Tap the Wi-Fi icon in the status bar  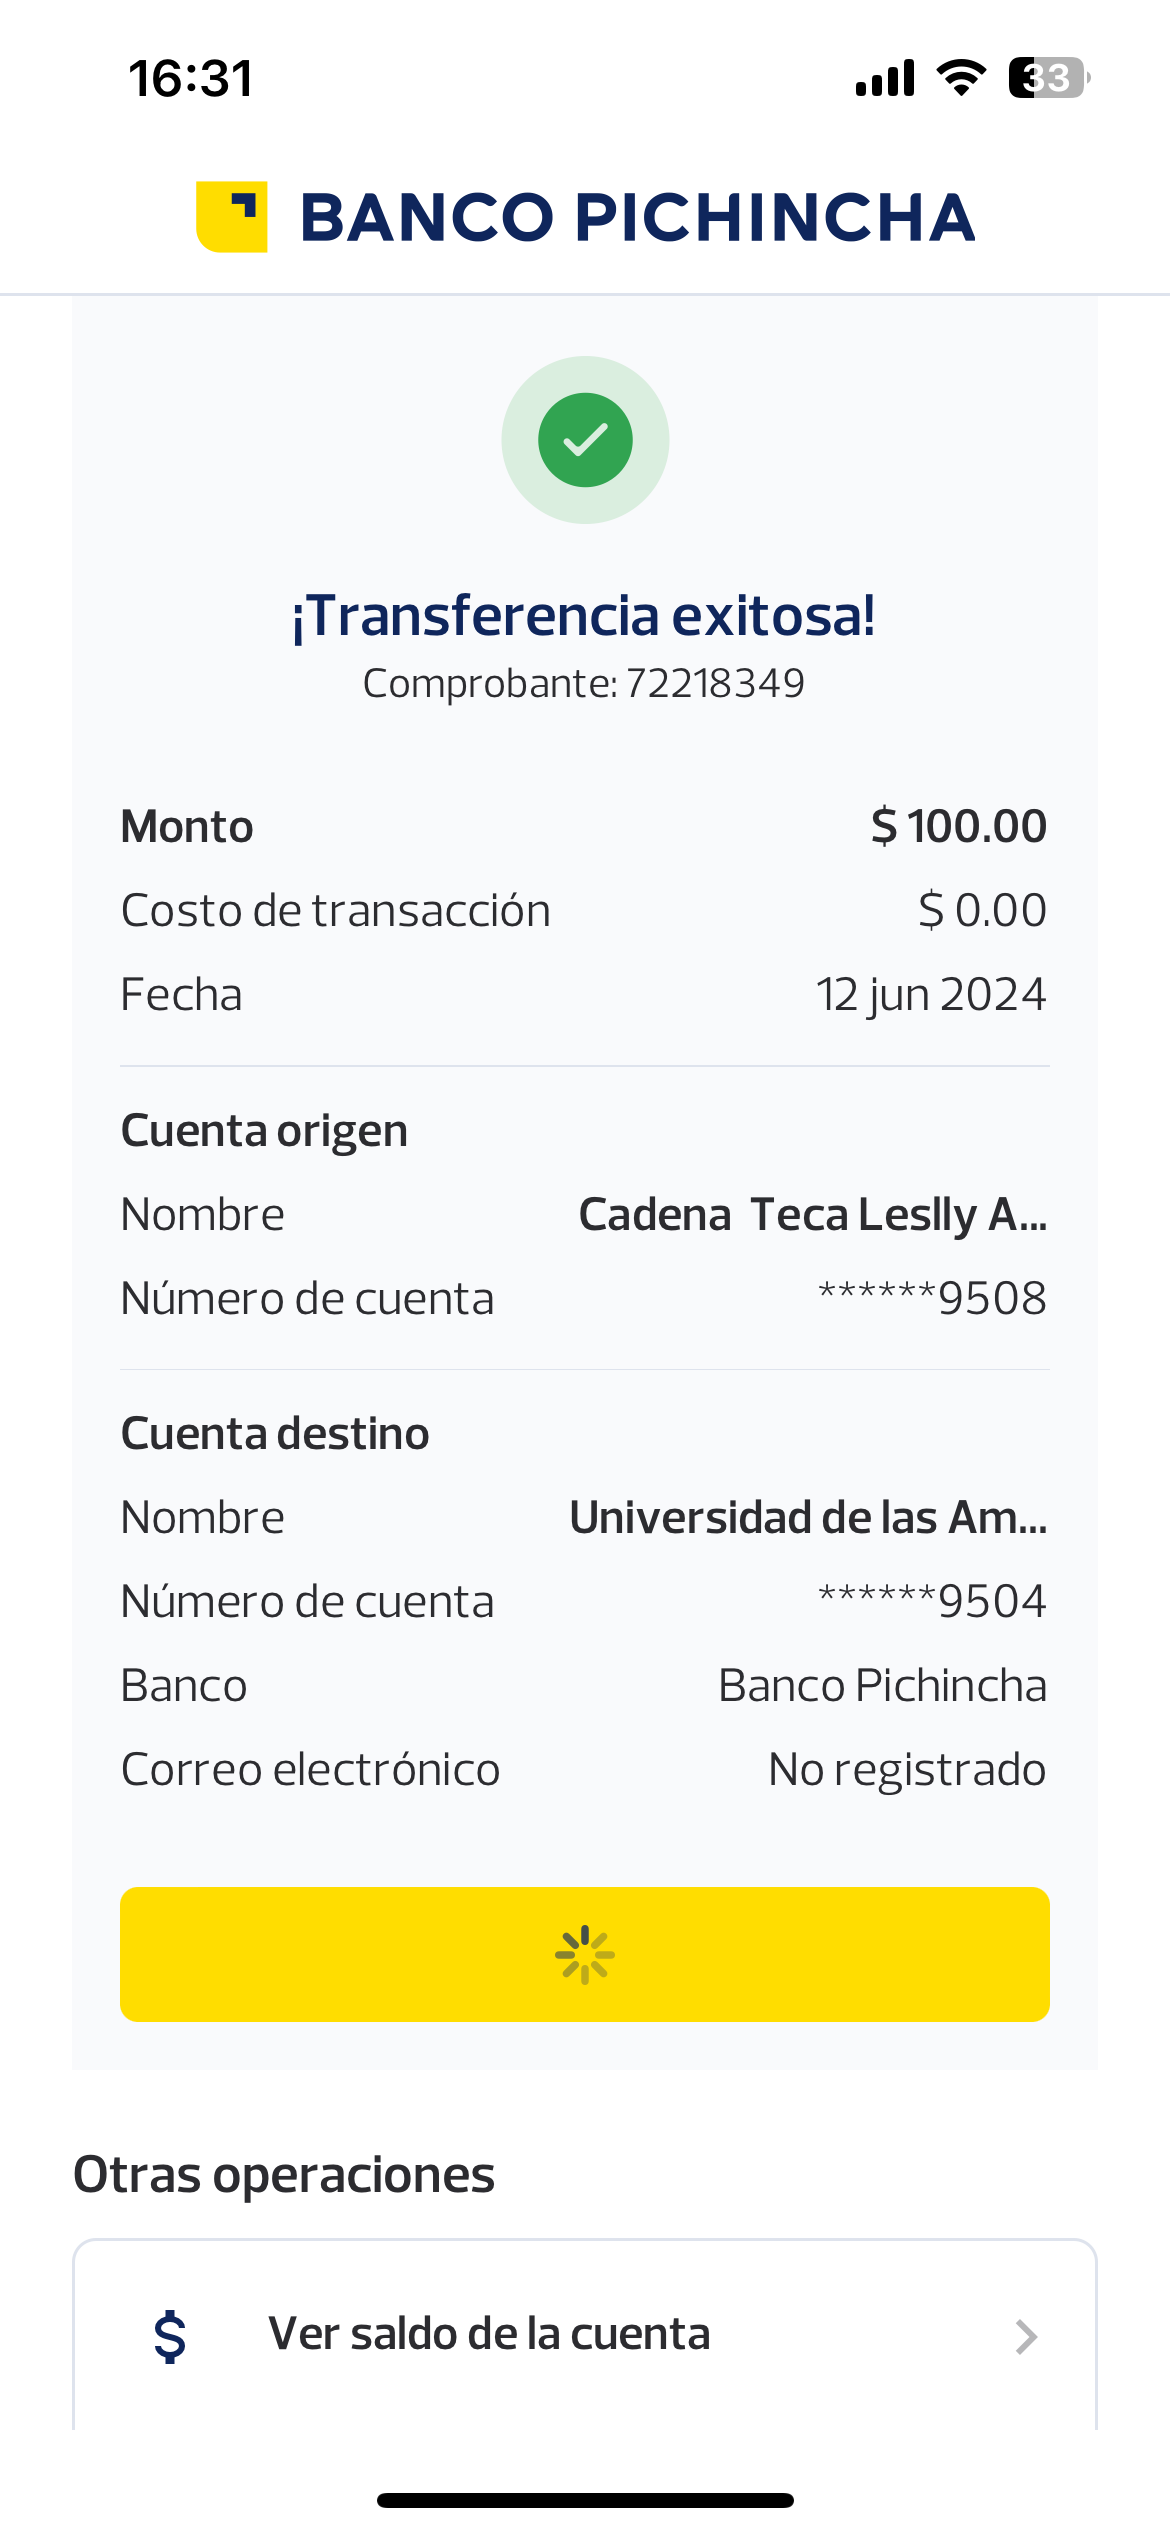pos(961,78)
